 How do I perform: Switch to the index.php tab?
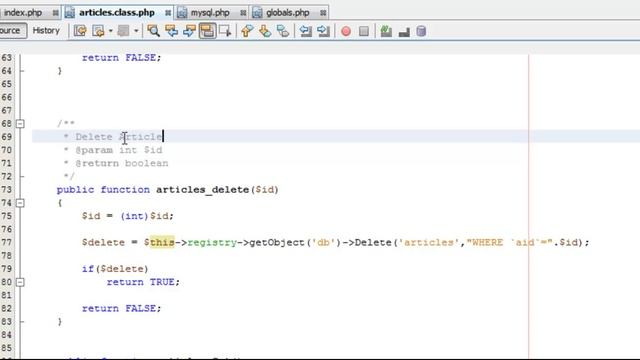click(23, 13)
